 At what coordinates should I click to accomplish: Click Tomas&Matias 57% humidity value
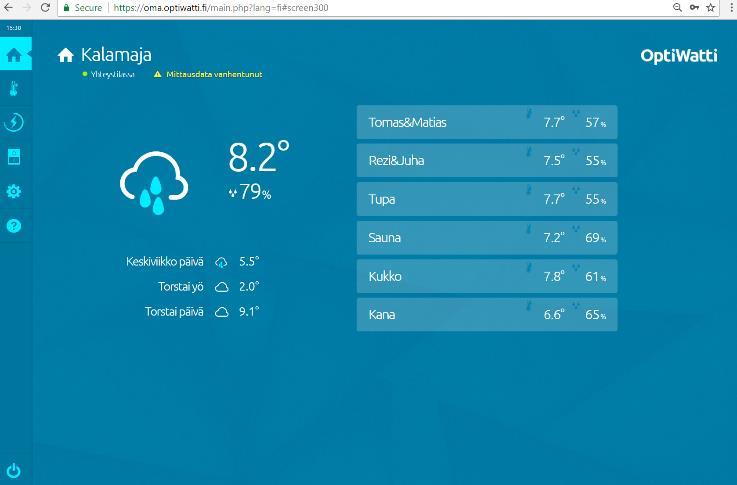tap(595, 123)
